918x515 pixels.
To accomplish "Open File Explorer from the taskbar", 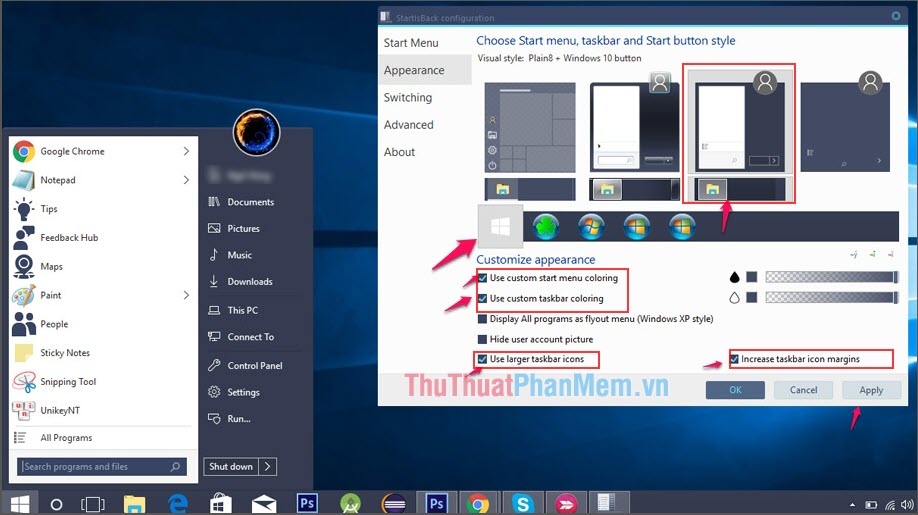I will 134,504.
